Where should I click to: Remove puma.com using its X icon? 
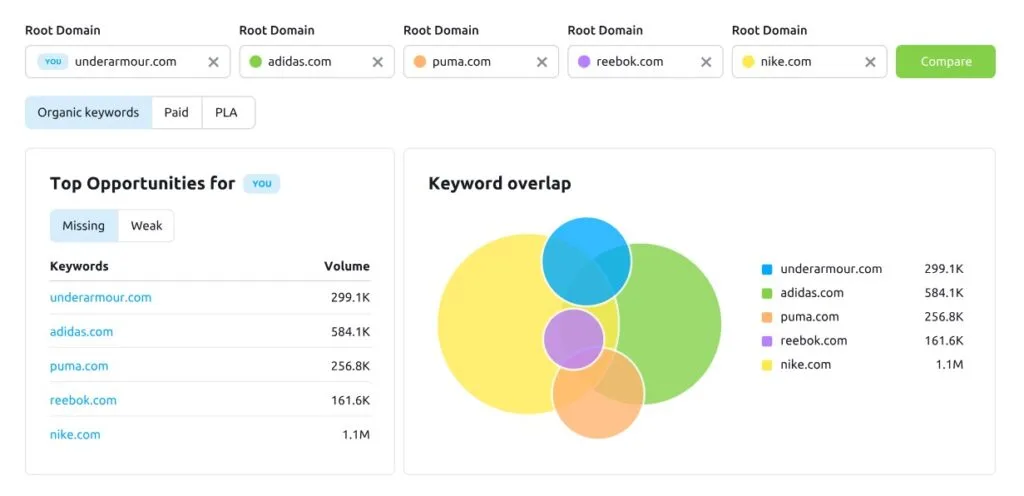tap(542, 62)
